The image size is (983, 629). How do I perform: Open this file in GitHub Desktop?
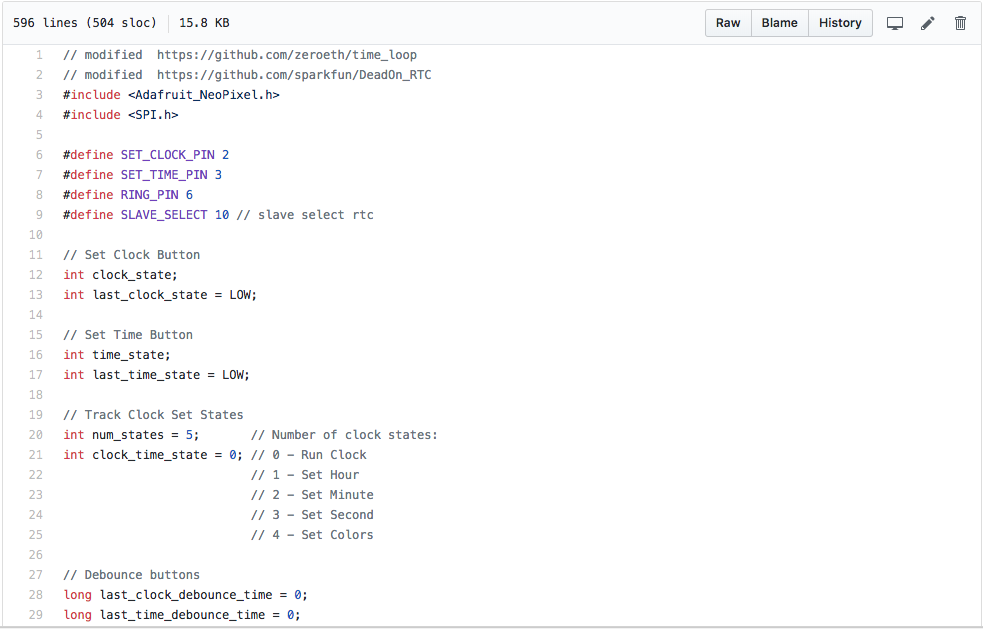pyautogui.click(x=894, y=22)
